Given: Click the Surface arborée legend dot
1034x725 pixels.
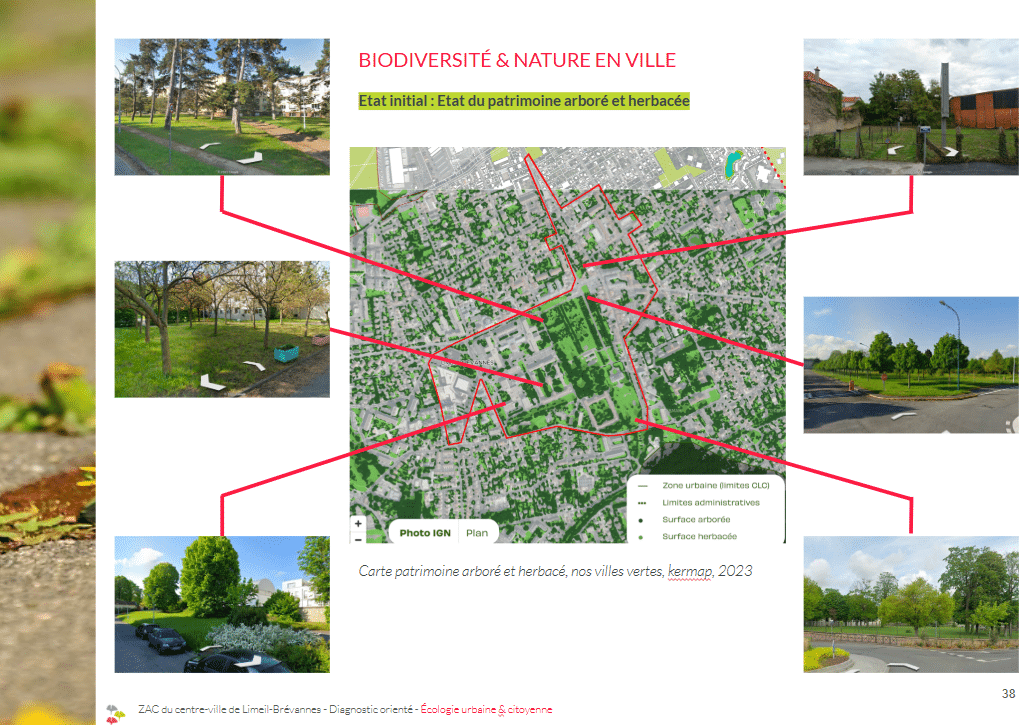Looking at the screenshot, I should (641, 520).
